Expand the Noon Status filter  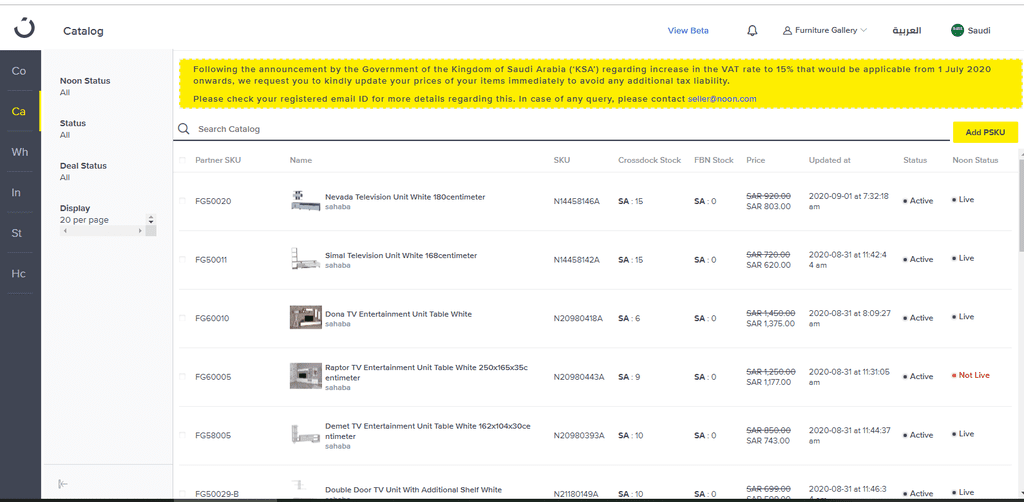coord(85,86)
